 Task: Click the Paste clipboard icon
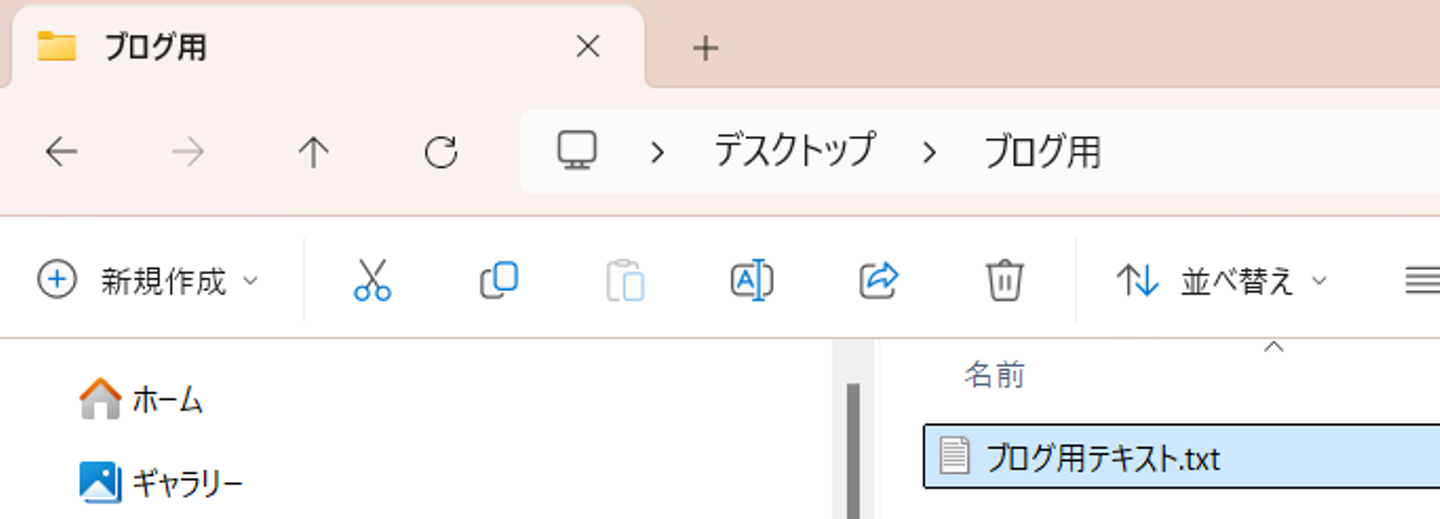point(625,281)
